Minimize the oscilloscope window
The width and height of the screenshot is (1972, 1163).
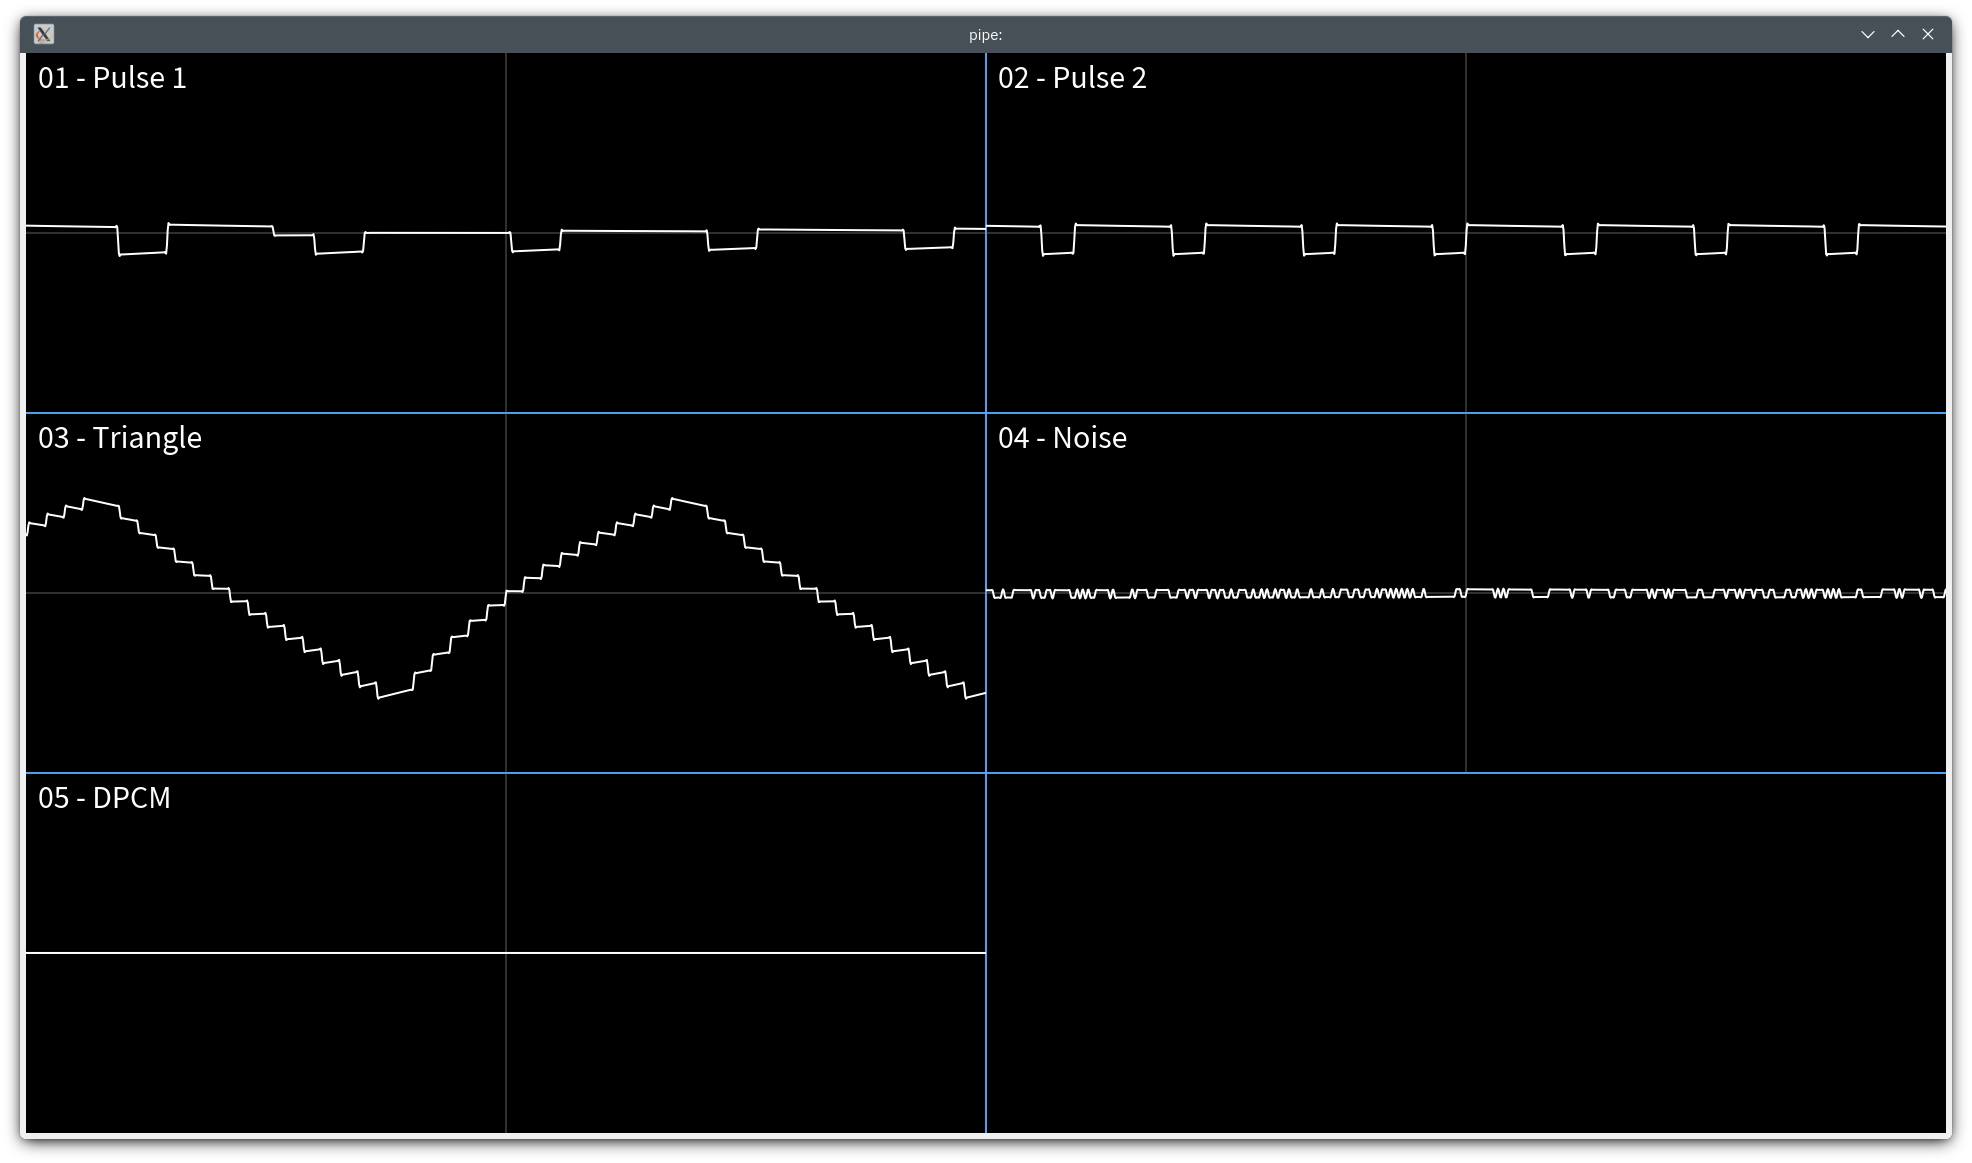(1868, 34)
